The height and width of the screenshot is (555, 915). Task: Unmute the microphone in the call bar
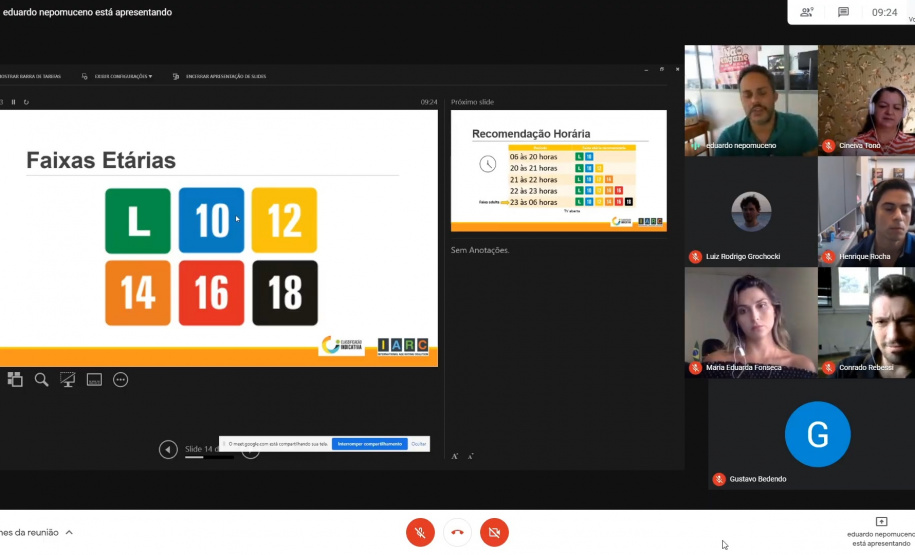click(420, 532)
